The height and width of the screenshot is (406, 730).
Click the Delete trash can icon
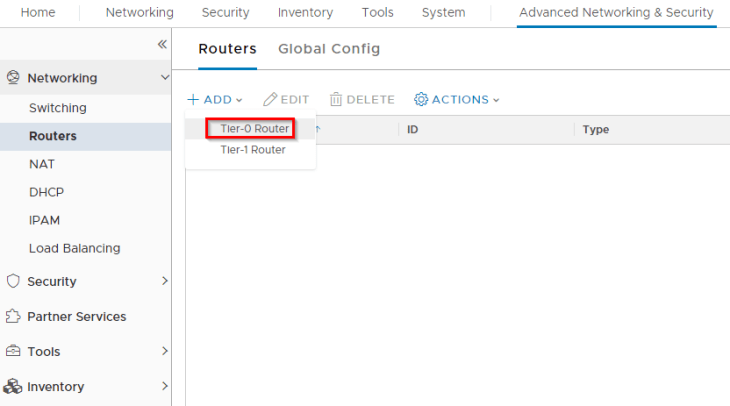pos(336,100)
